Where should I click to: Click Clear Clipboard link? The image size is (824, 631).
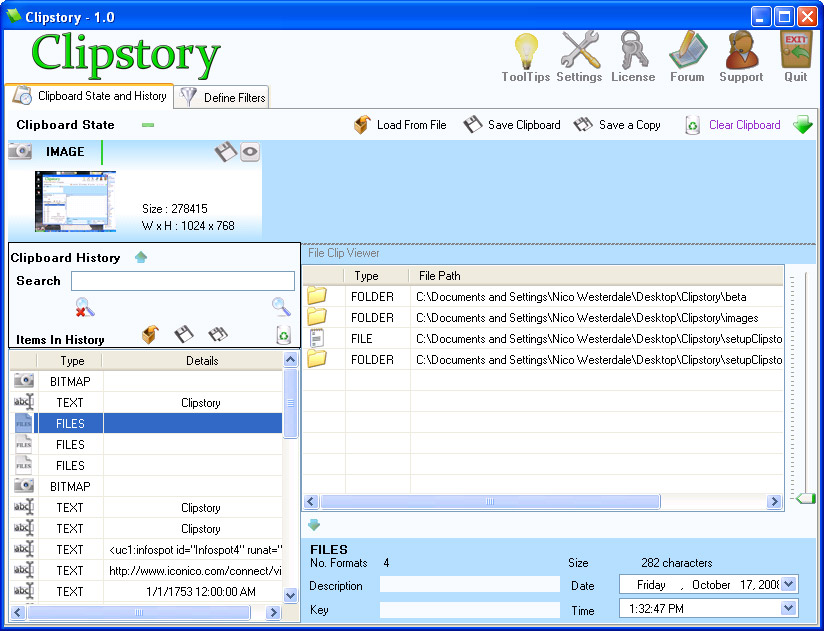point(744,125)
